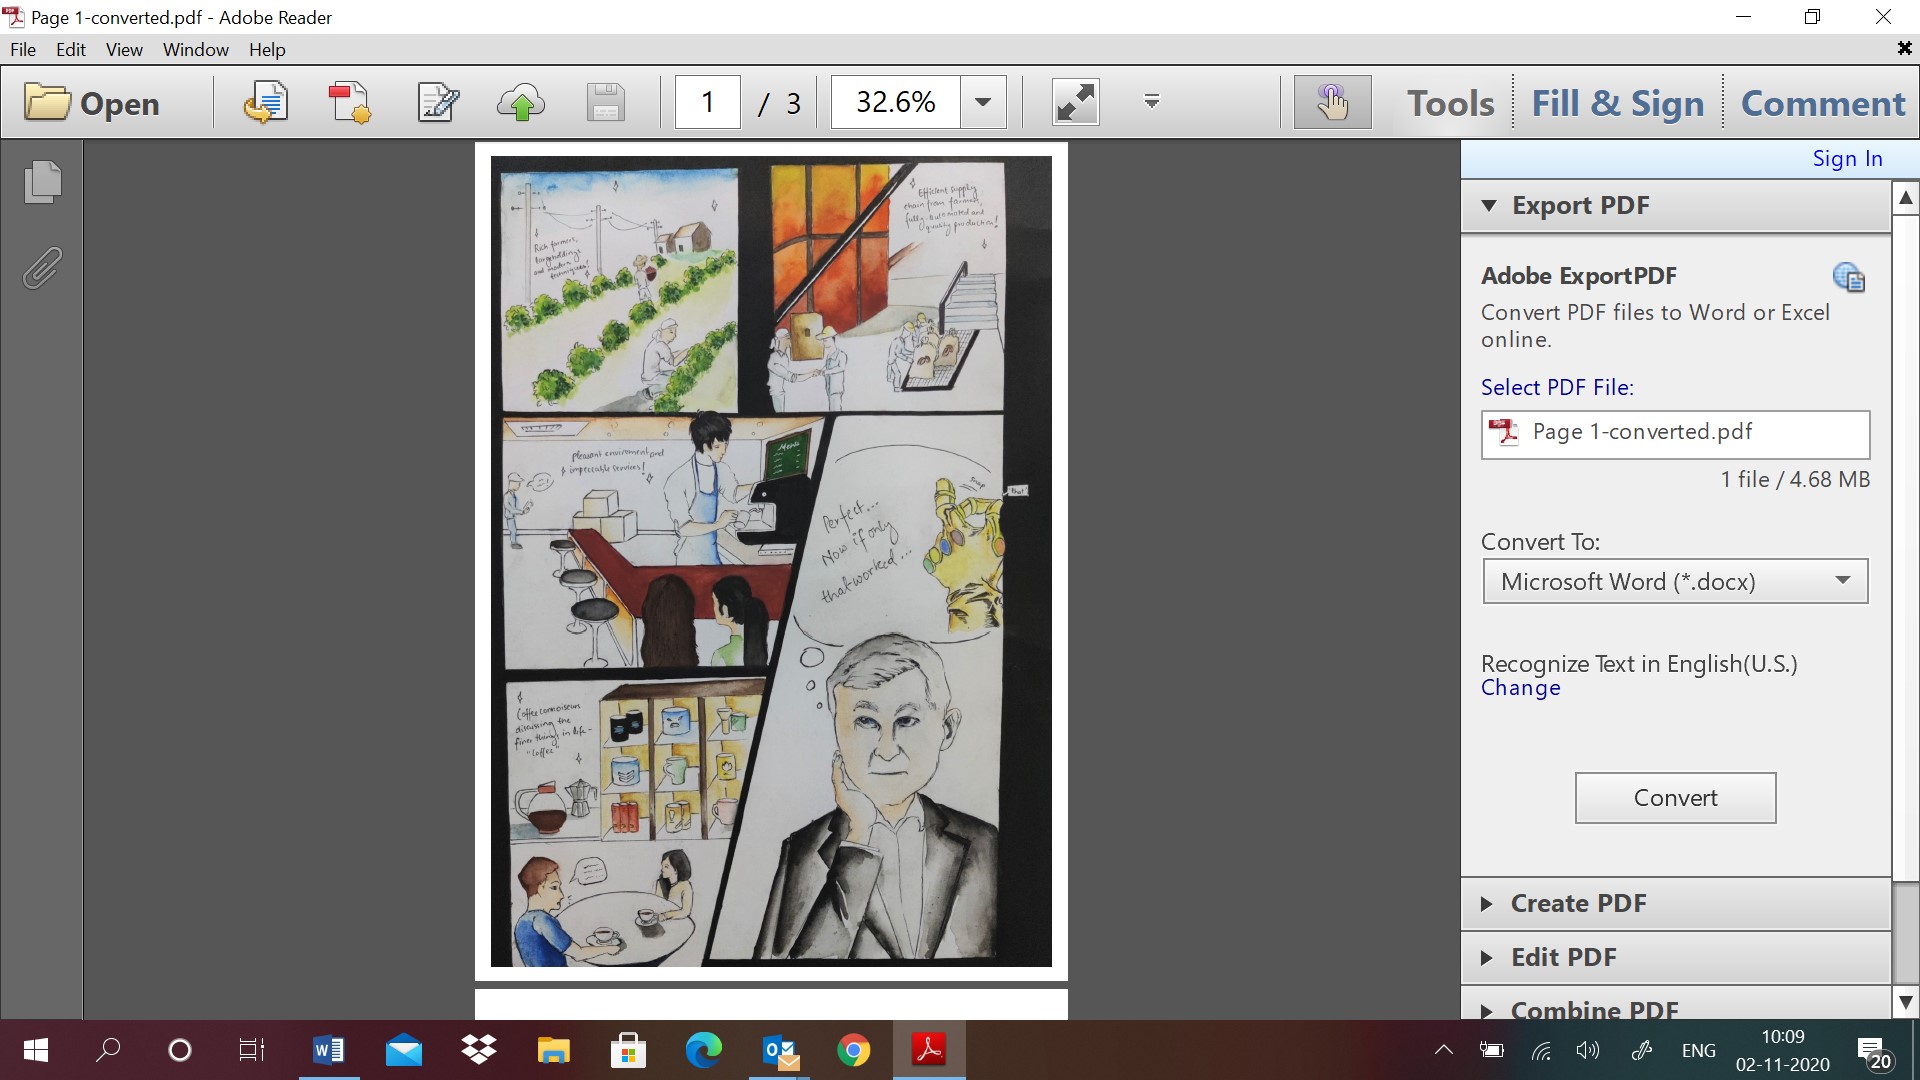Switch to the Tools pane
Image resolution: width=1920 pixels, height=1080 pixels.
pos(1450,103)
